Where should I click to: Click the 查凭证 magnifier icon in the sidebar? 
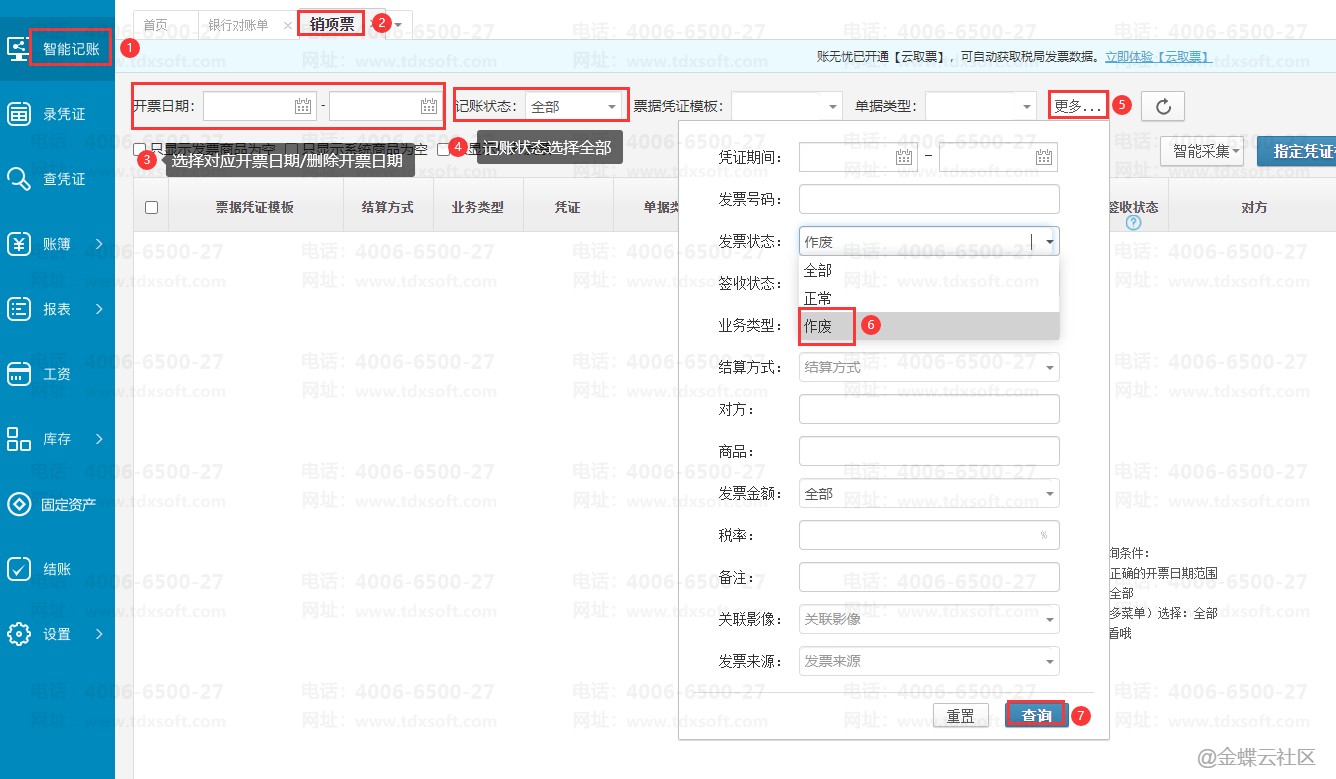point(19,179)
